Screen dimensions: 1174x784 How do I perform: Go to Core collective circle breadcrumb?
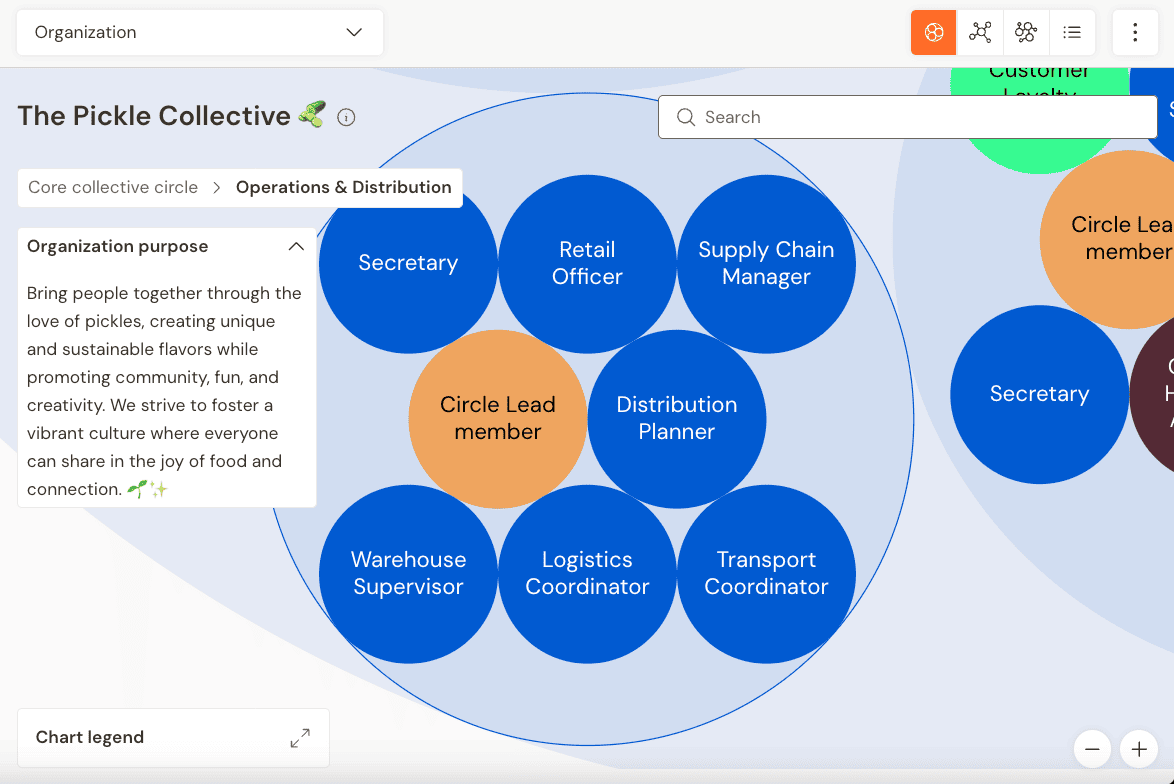pos(113,187)
